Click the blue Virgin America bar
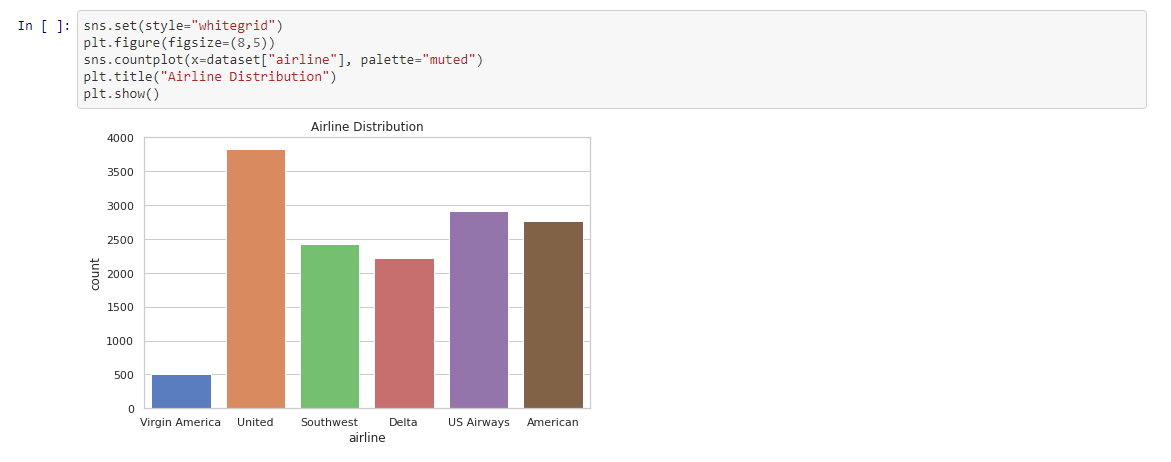This screenshot has height=462, width=1171. tap(181, 392)
